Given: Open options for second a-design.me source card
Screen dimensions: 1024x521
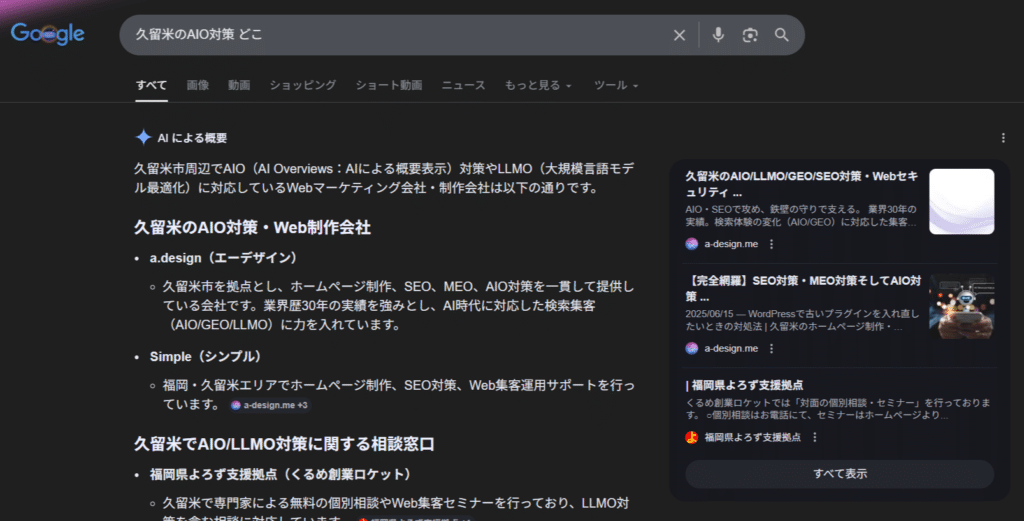Looking at the screenshot, I should click(771, 348).
